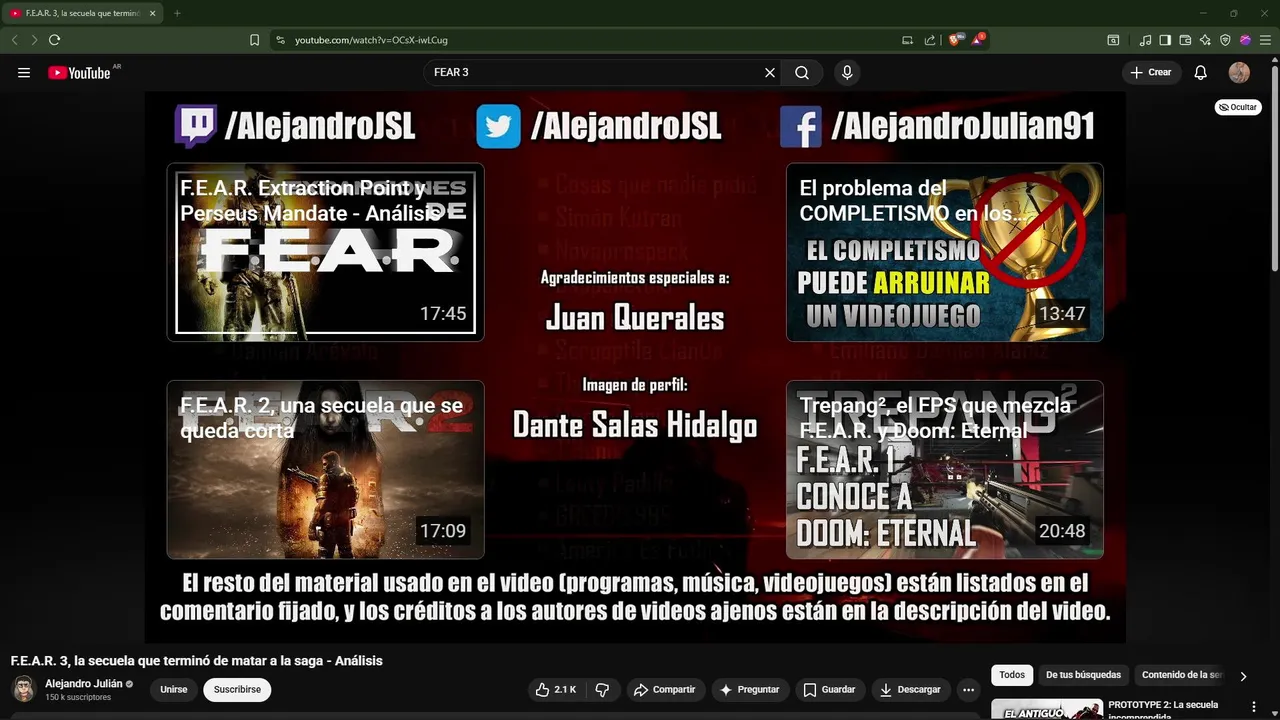
Task: Share this page from address bar
Action: (930, 40)
